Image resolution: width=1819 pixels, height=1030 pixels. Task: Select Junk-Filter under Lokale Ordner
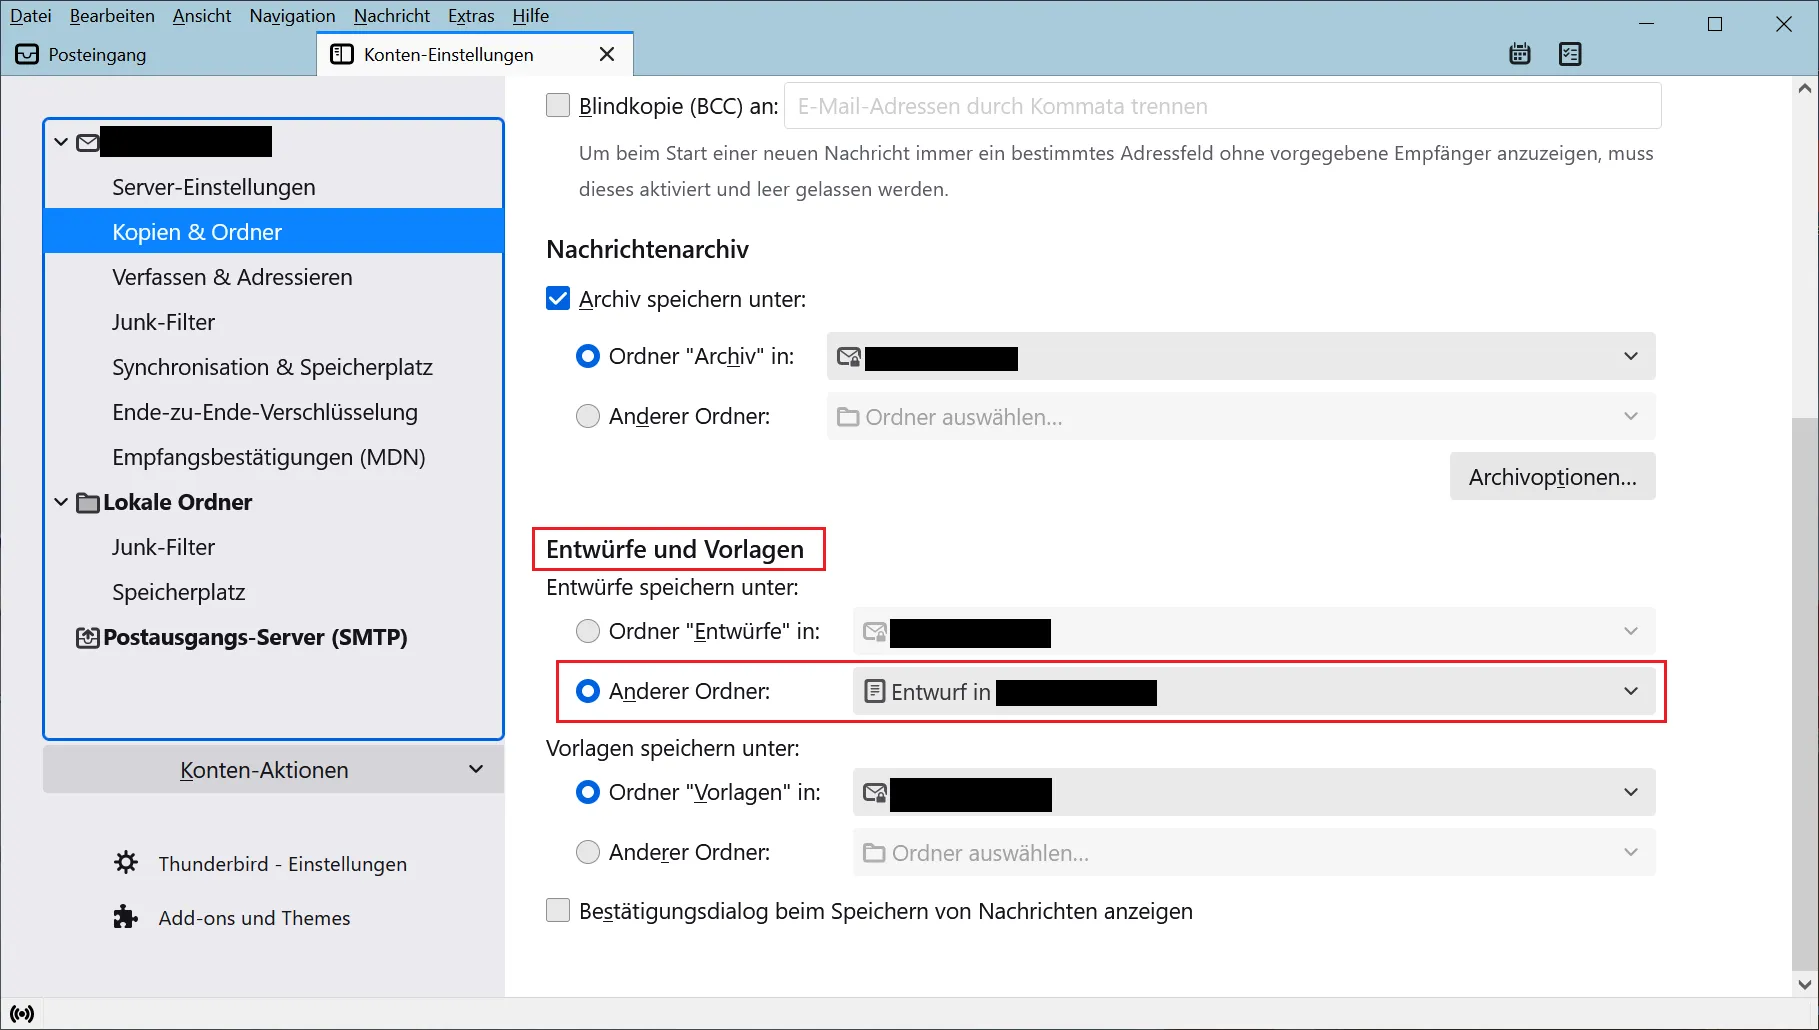pos(273,547)
